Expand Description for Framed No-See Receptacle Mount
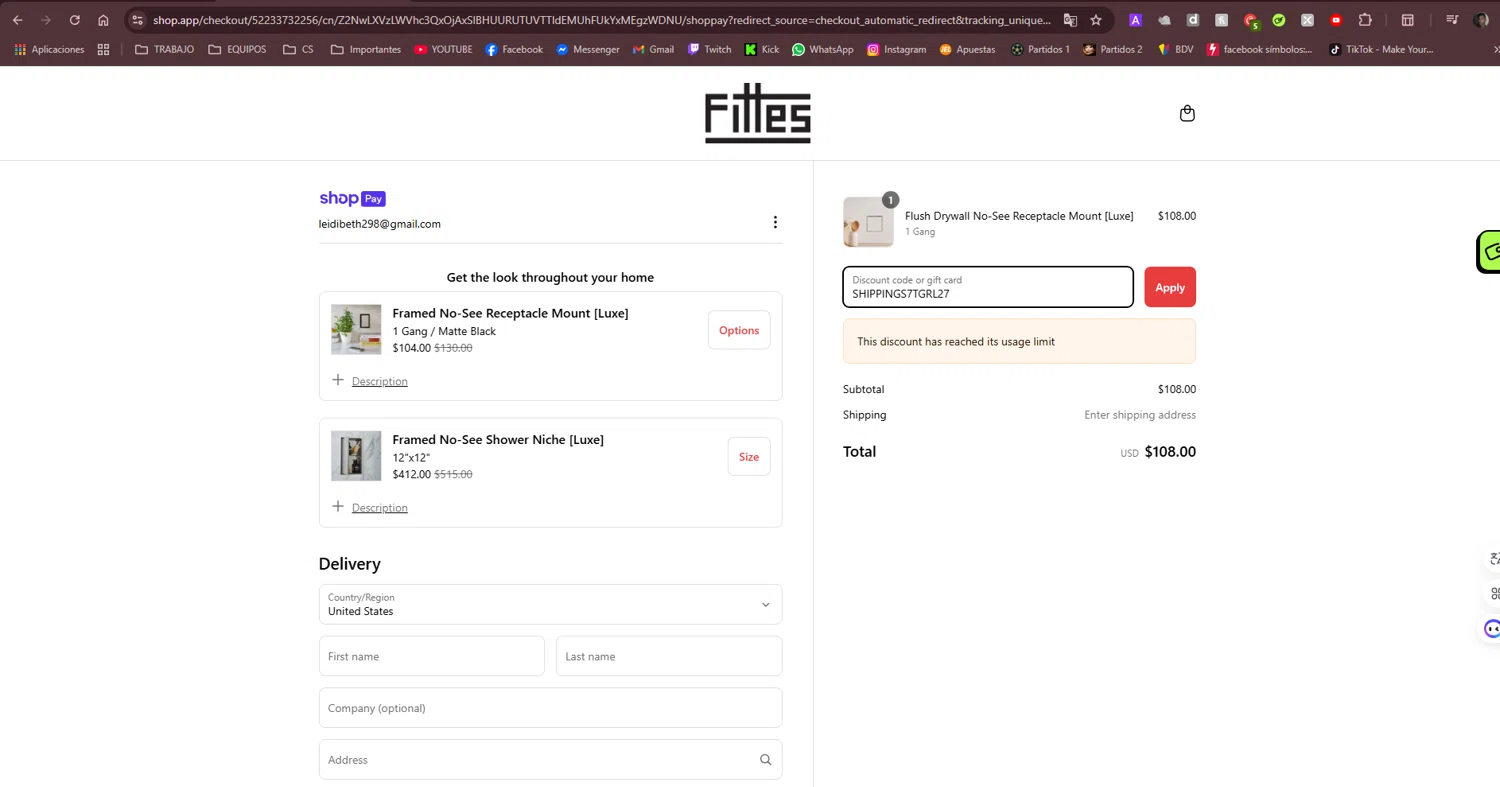1500x787 pixels. [370, 381]
